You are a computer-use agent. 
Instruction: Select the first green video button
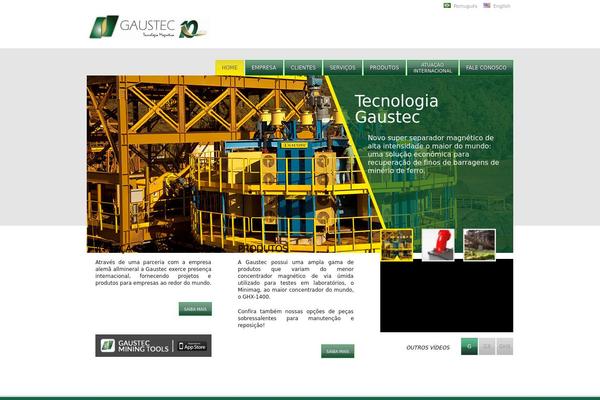tap(469, 346)
